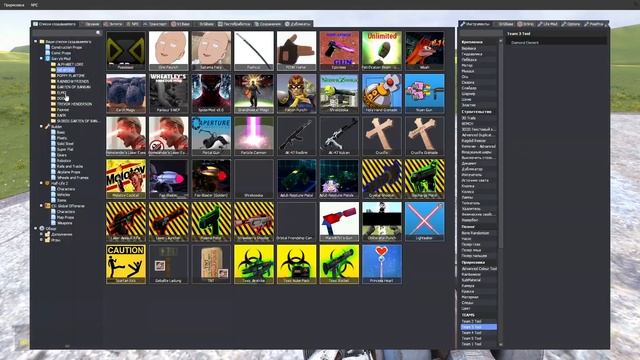640x360 pixels.
Task: Switch to the Сохранения tab
Action: (x=268, y=24)
